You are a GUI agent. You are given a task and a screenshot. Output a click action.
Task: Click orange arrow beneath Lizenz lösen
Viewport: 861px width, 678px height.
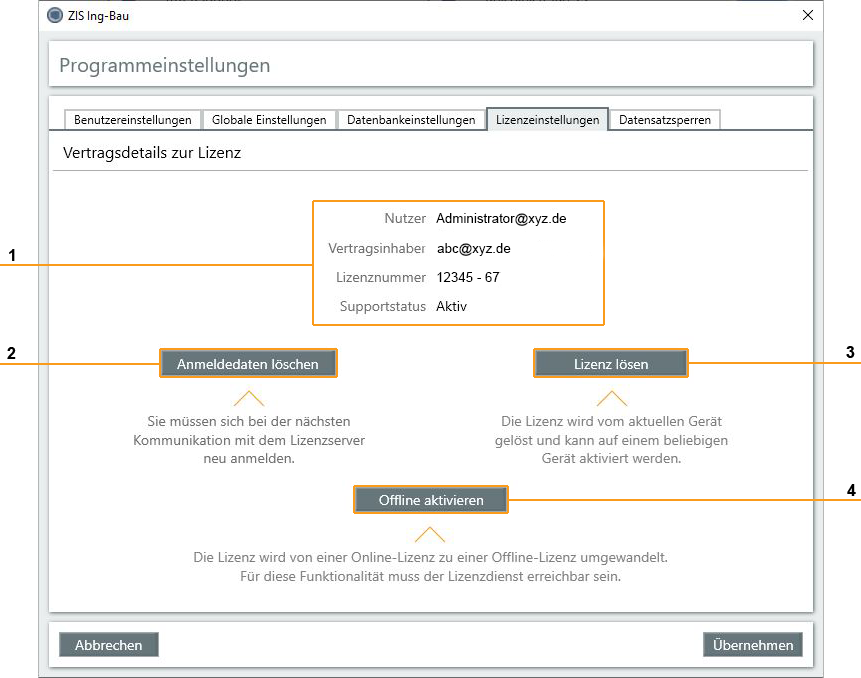[611, 398]
